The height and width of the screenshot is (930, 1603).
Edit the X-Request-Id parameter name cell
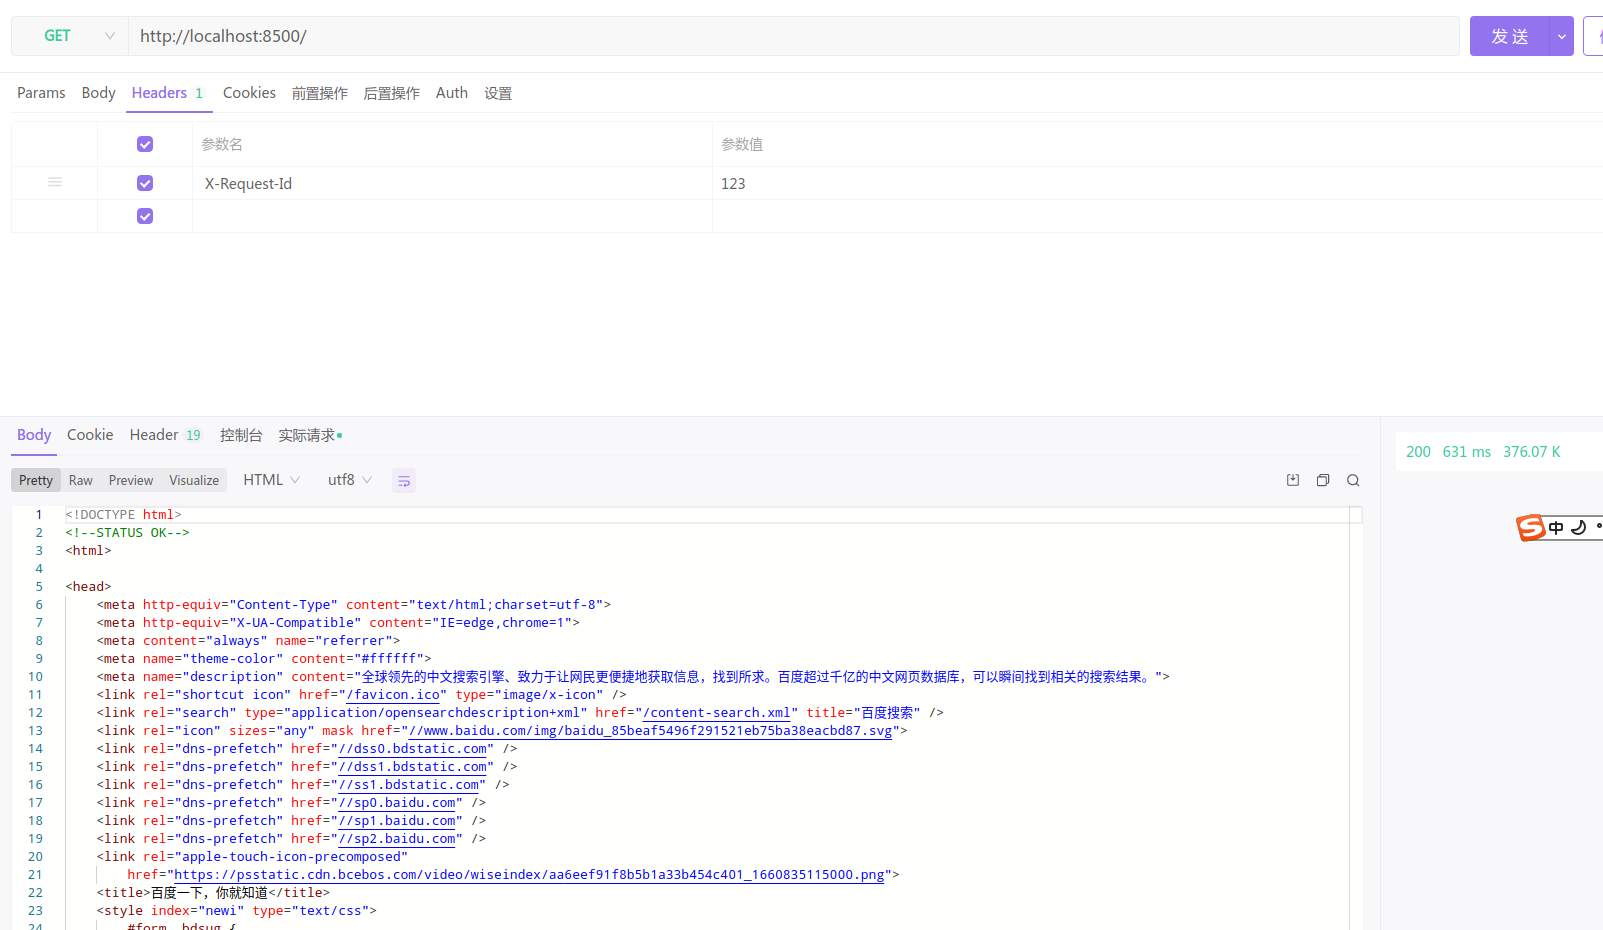(x=452, y=183)
